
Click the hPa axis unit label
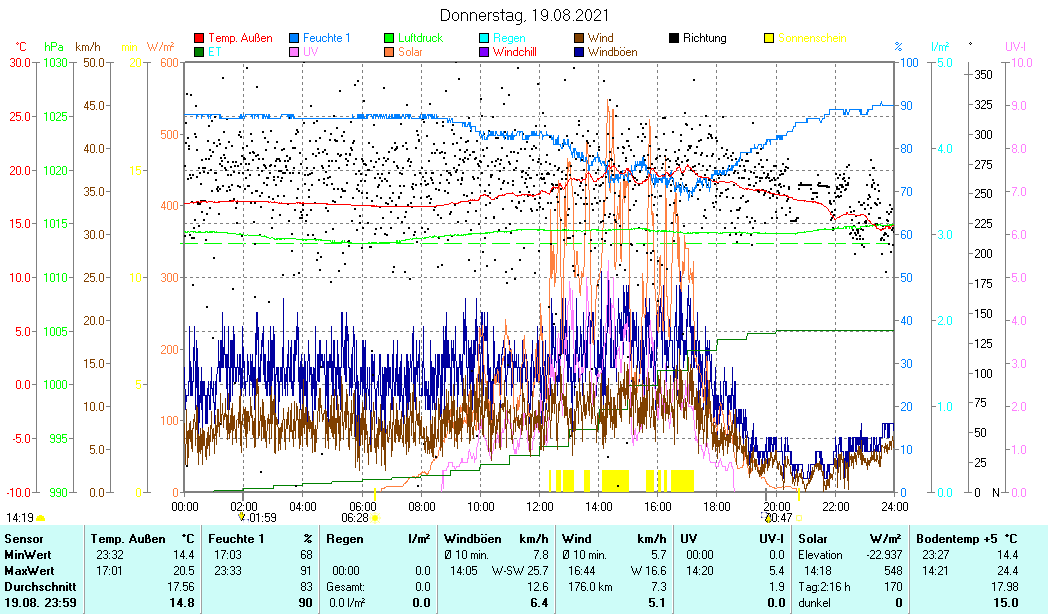coord(53,47)
